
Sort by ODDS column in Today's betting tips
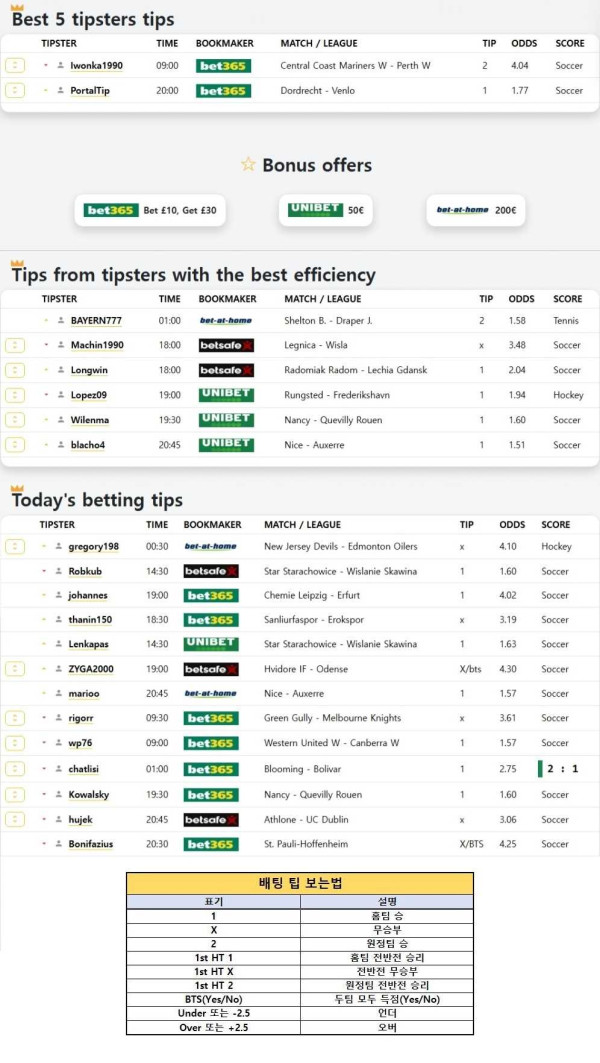coord(512,524)
